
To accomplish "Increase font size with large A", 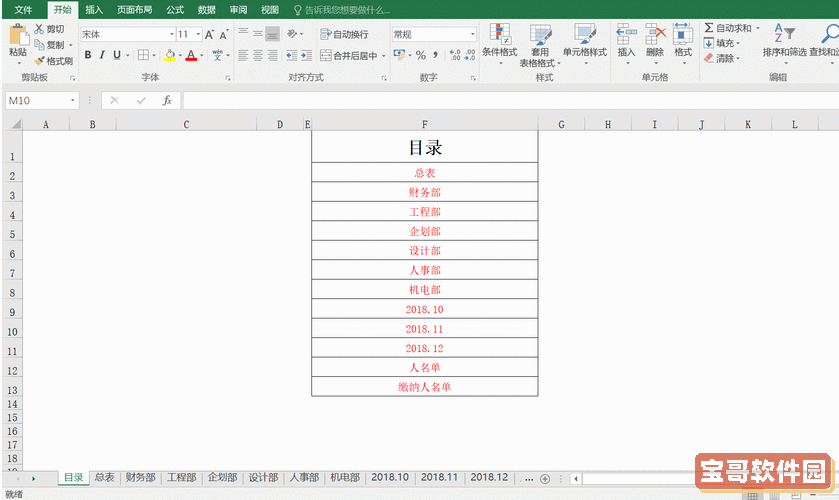I will [209, 35].
